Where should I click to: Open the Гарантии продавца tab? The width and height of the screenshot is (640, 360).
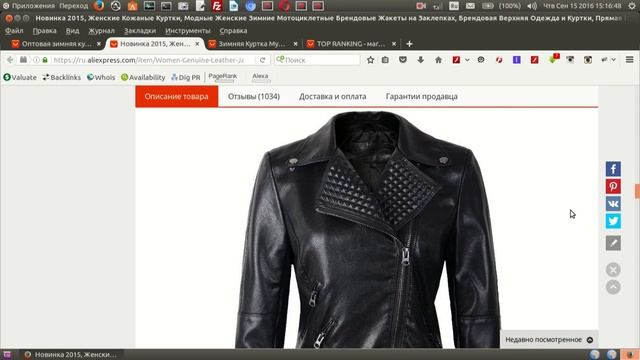point(421,97)
